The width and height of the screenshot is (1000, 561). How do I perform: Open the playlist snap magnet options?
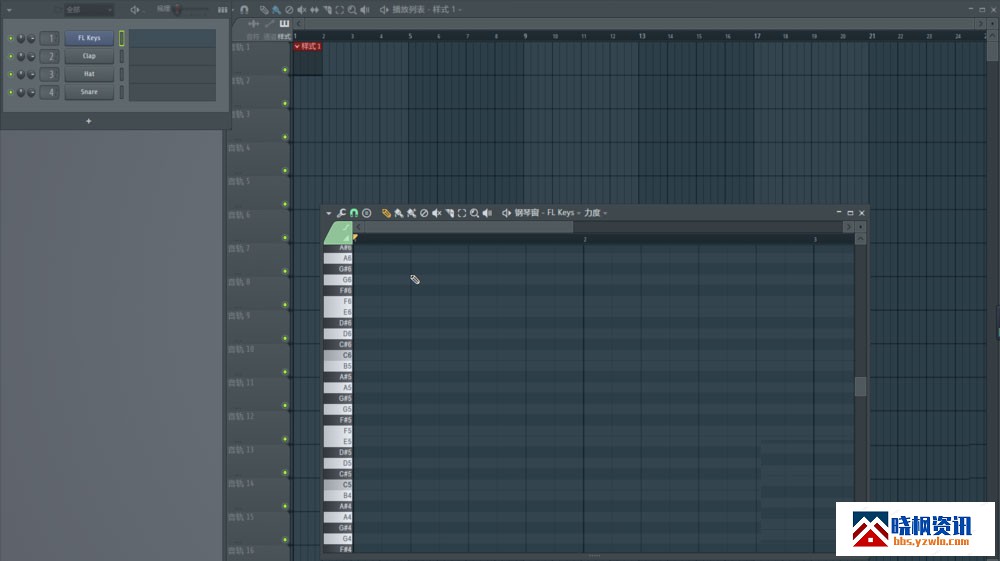click(244, 10)
